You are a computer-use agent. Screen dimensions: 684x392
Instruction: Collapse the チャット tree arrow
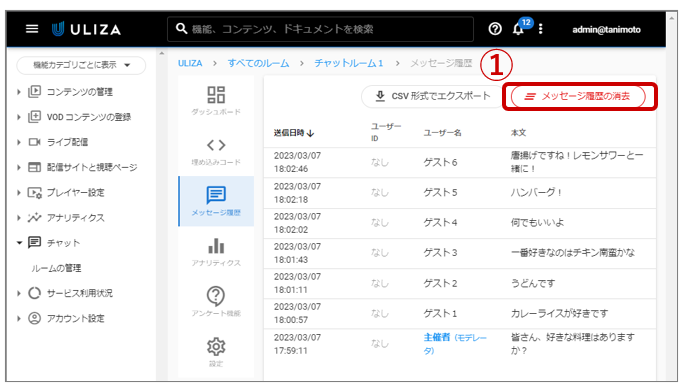pos(19,243)
